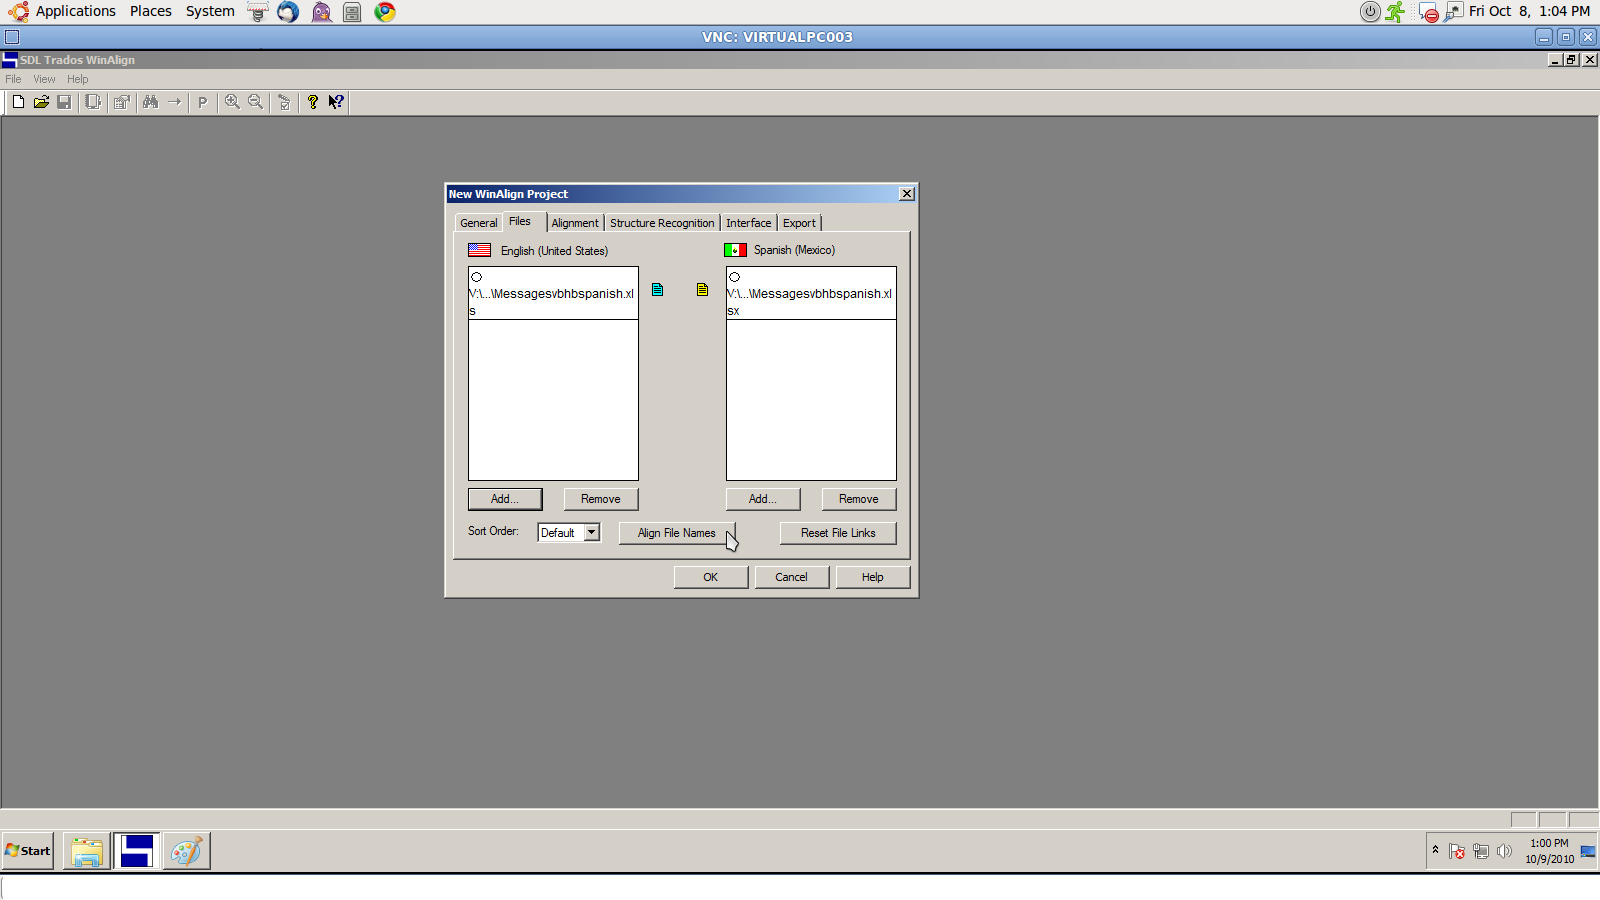This screenshot has width=1600, height=900.
Task: Launch Google Chrome from the top panel
Action: click(385, 12)
